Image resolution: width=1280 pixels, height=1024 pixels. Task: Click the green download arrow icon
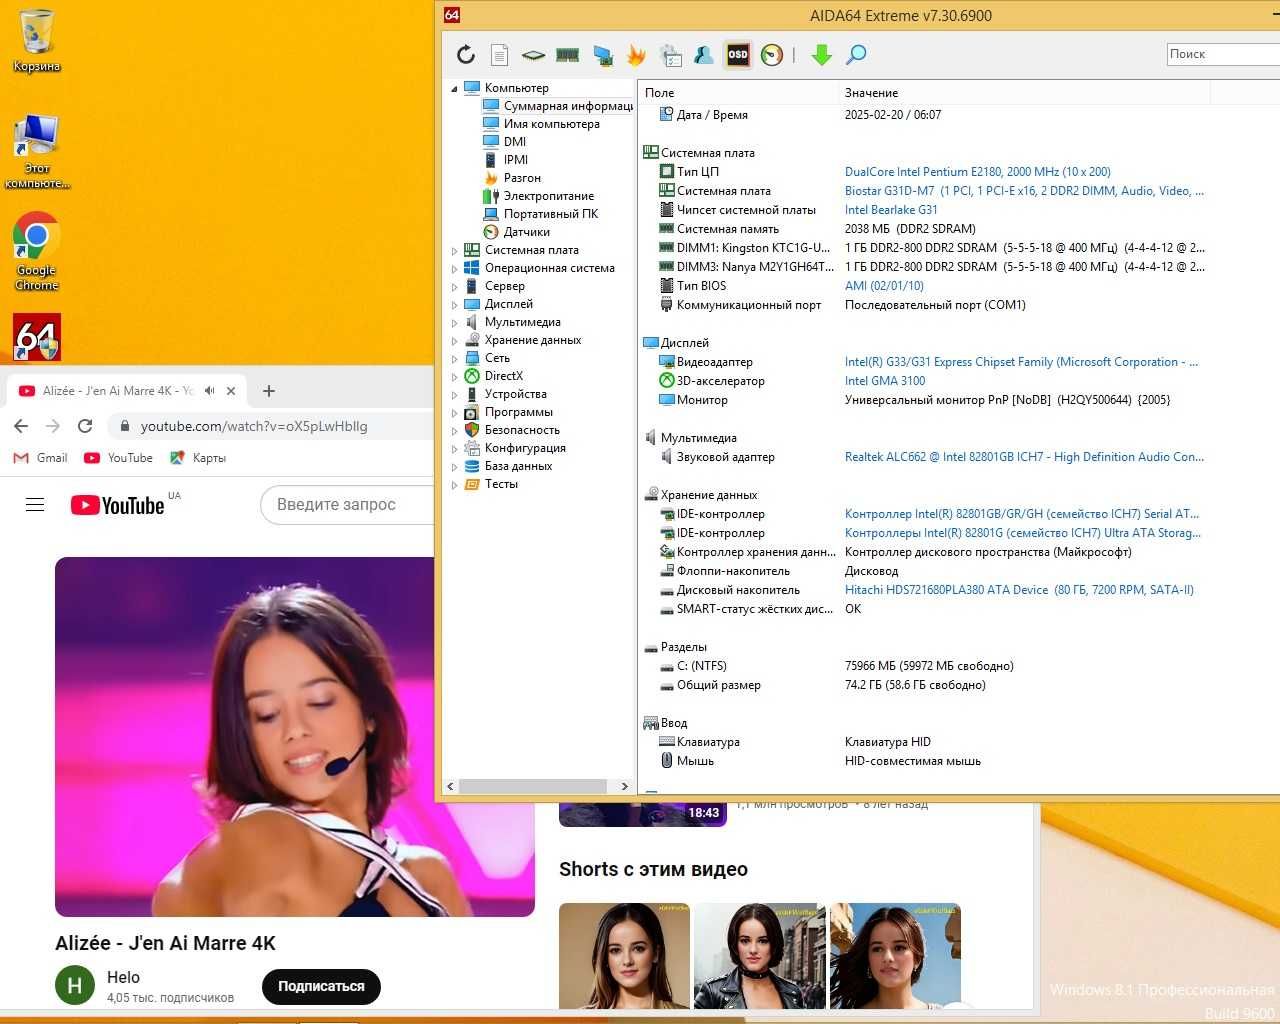[822, 55]
